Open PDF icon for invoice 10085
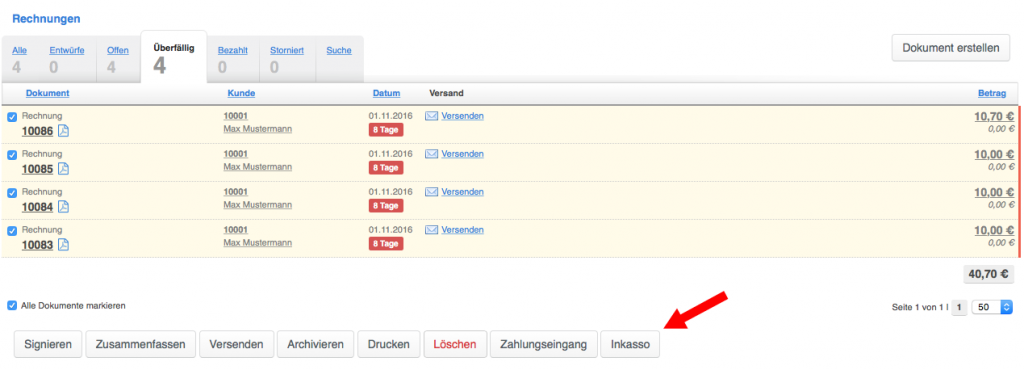1024x370 pixels. pyautogui.click(x=63, y=168)
